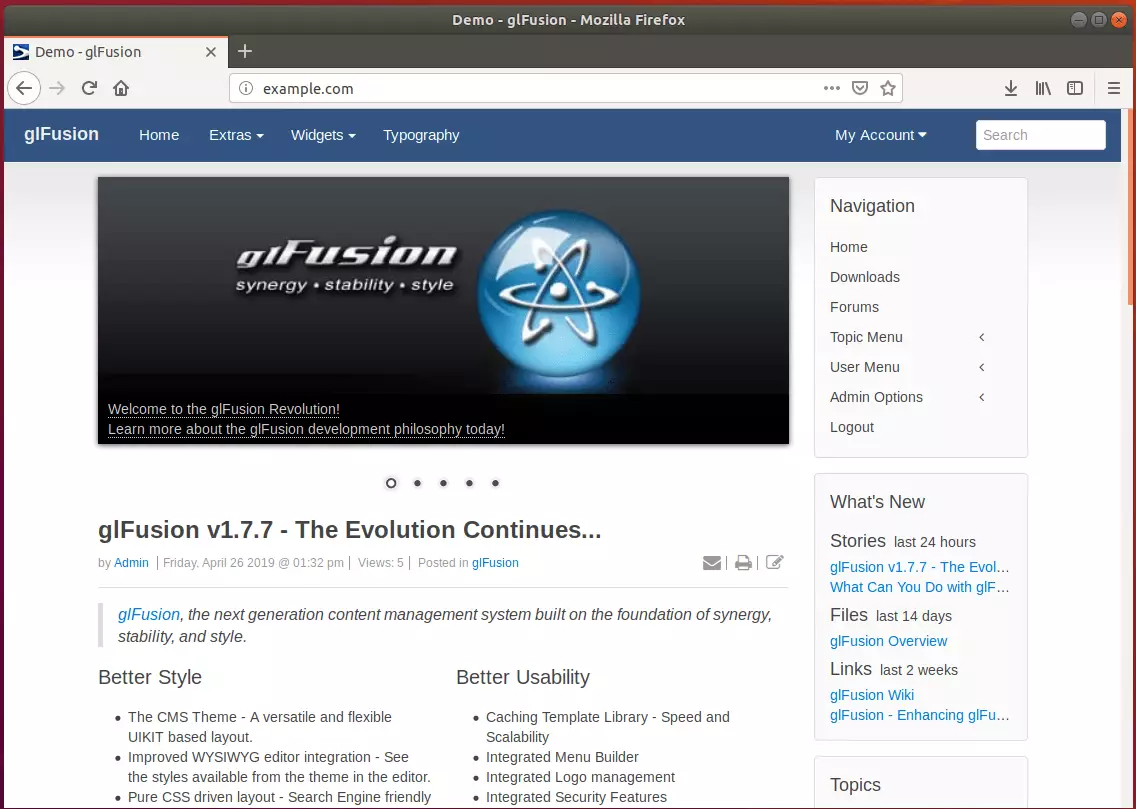Open Typography in the top navbar
The width and height of the screenshot is (1136, 809).
[x=421, y=135]
